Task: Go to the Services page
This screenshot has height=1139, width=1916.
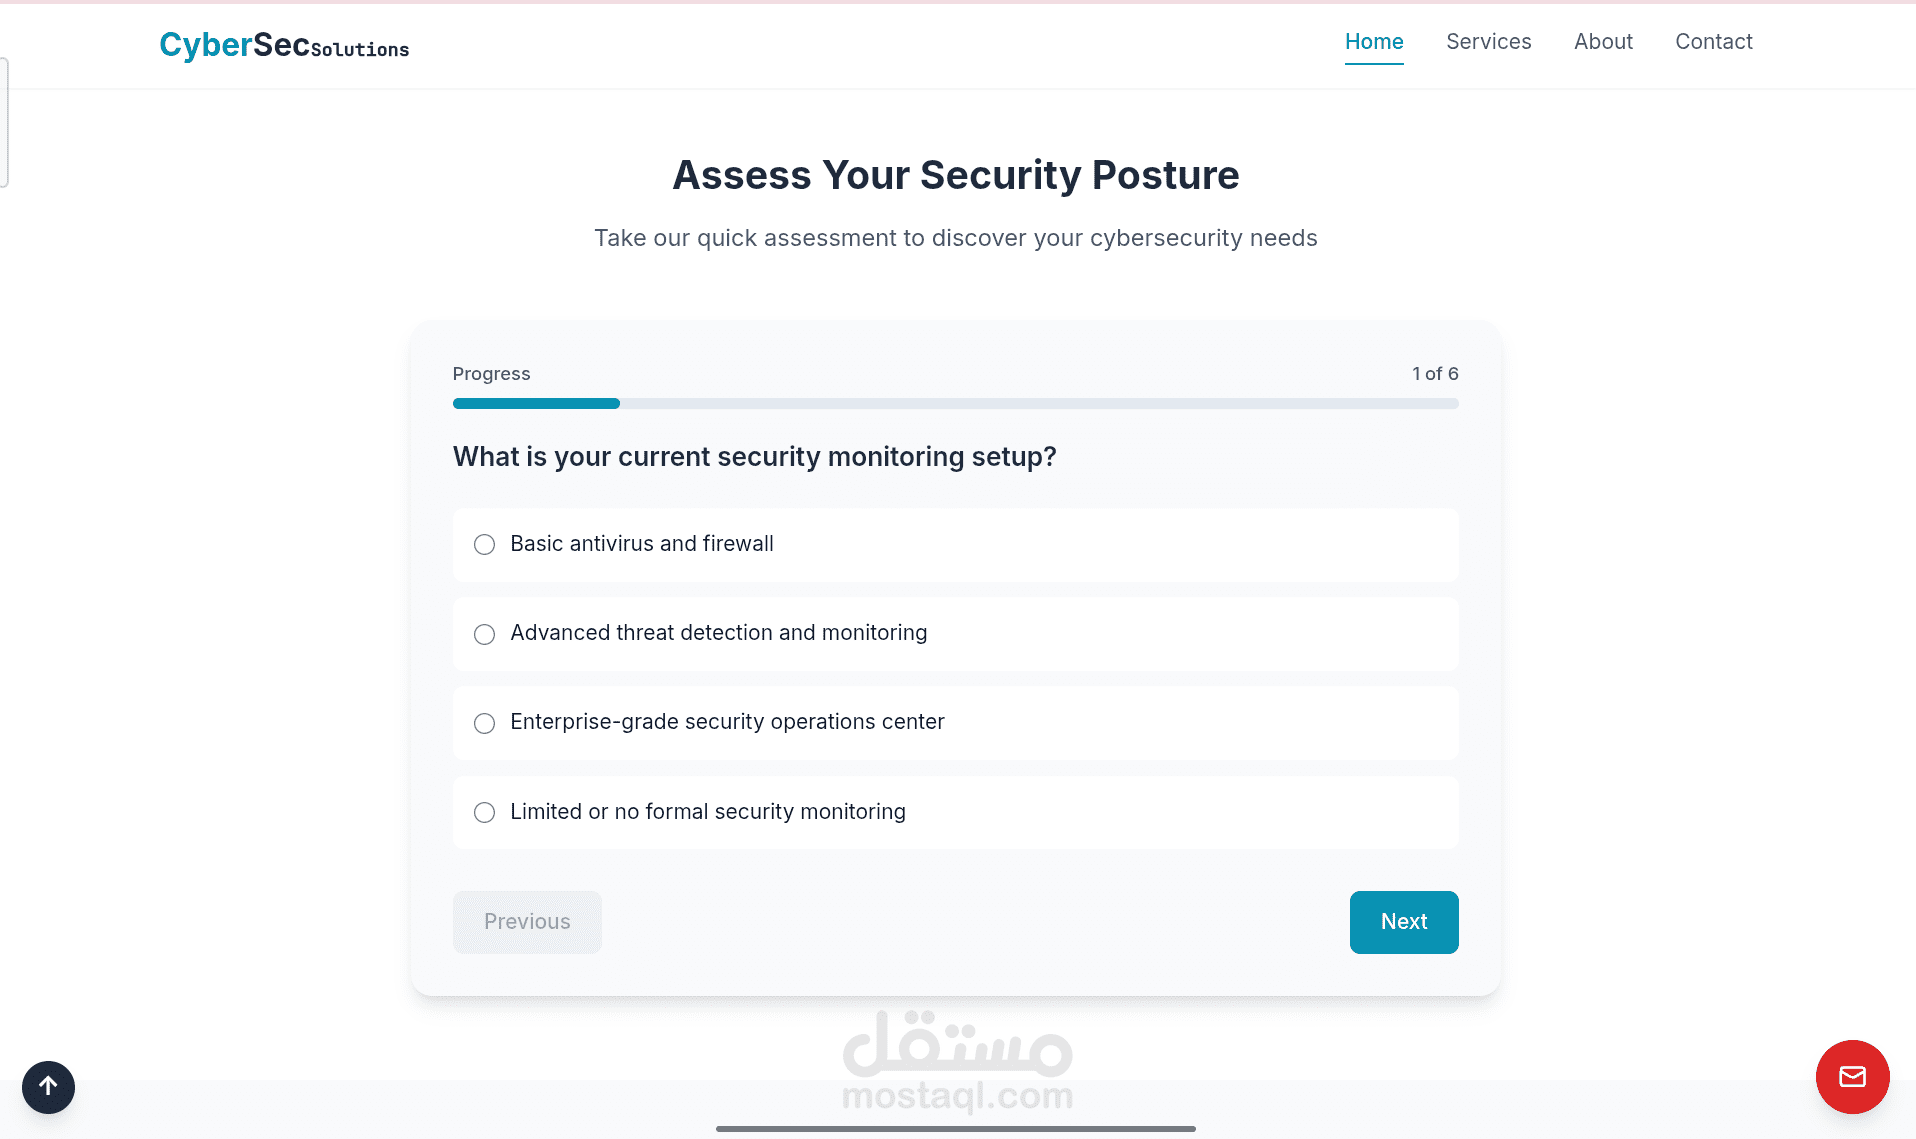Action: [x=1488, y=42]
